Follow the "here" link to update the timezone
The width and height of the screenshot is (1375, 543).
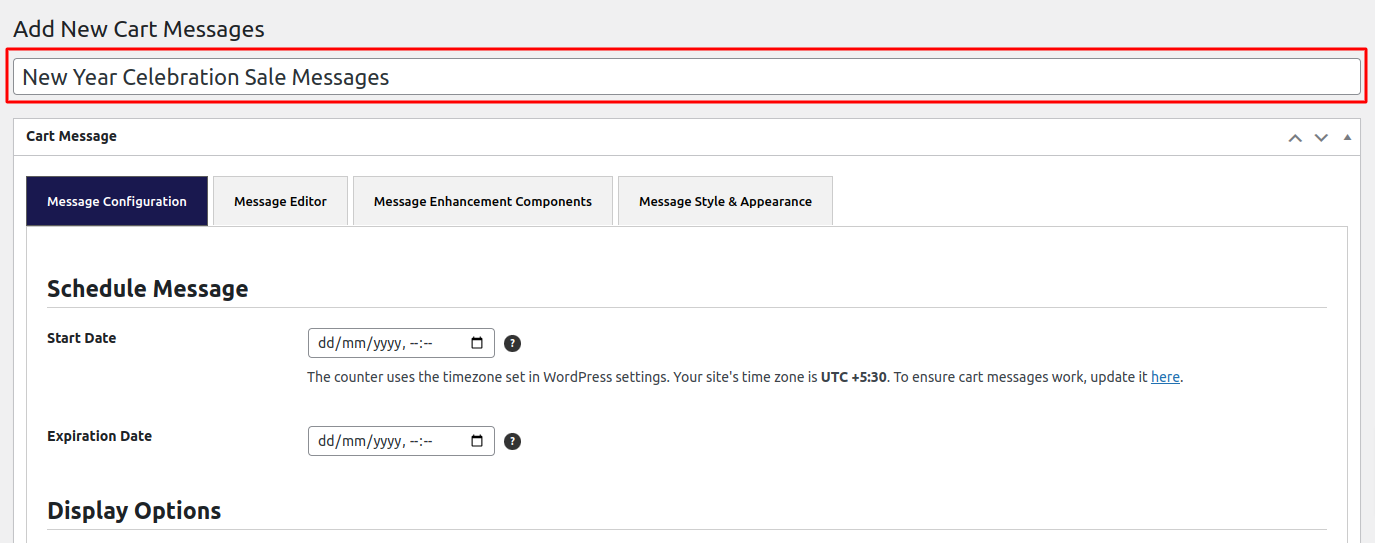point(1165,377)
